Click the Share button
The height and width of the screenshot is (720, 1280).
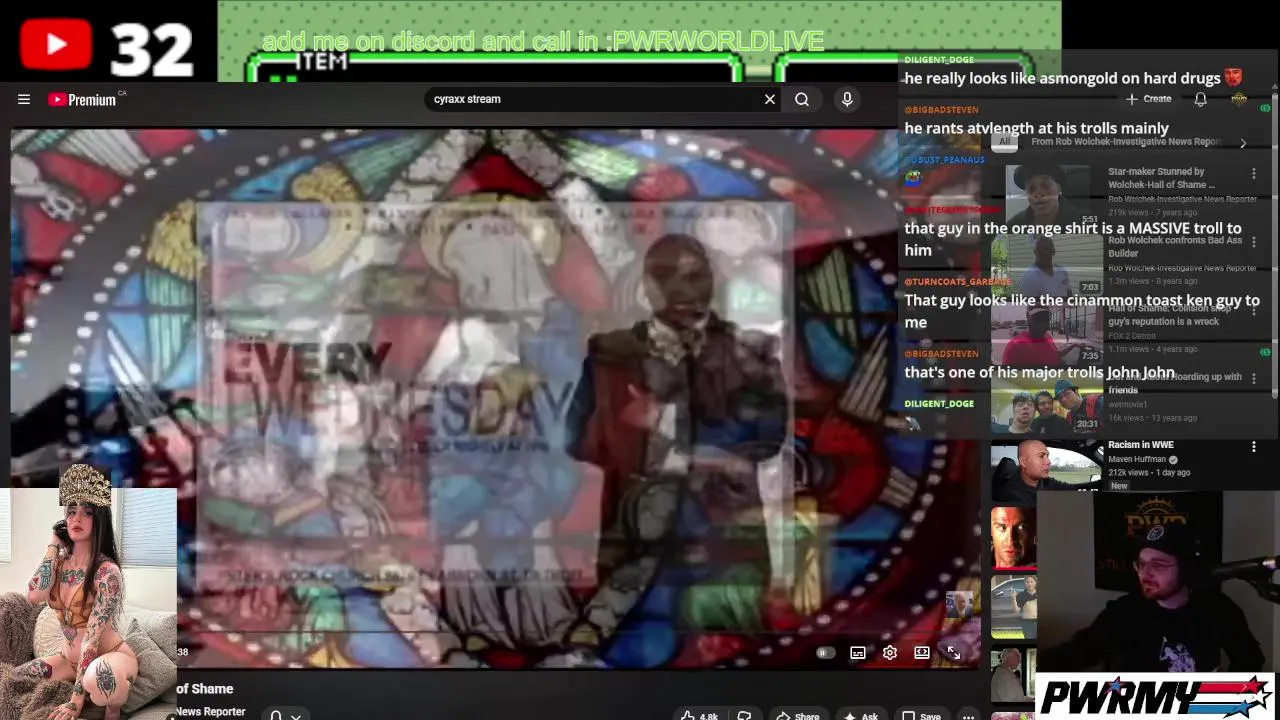tap(798, 715)
